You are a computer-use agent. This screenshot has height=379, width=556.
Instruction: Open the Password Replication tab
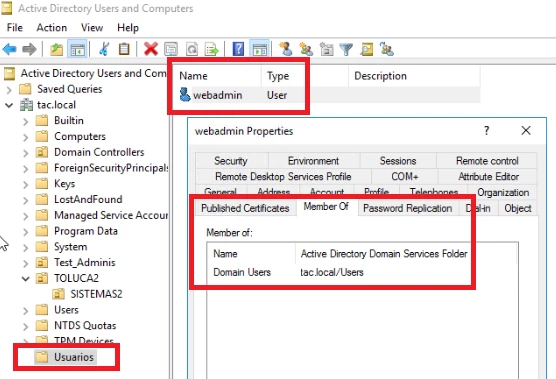pyautogui.click(x=408, y=208)
